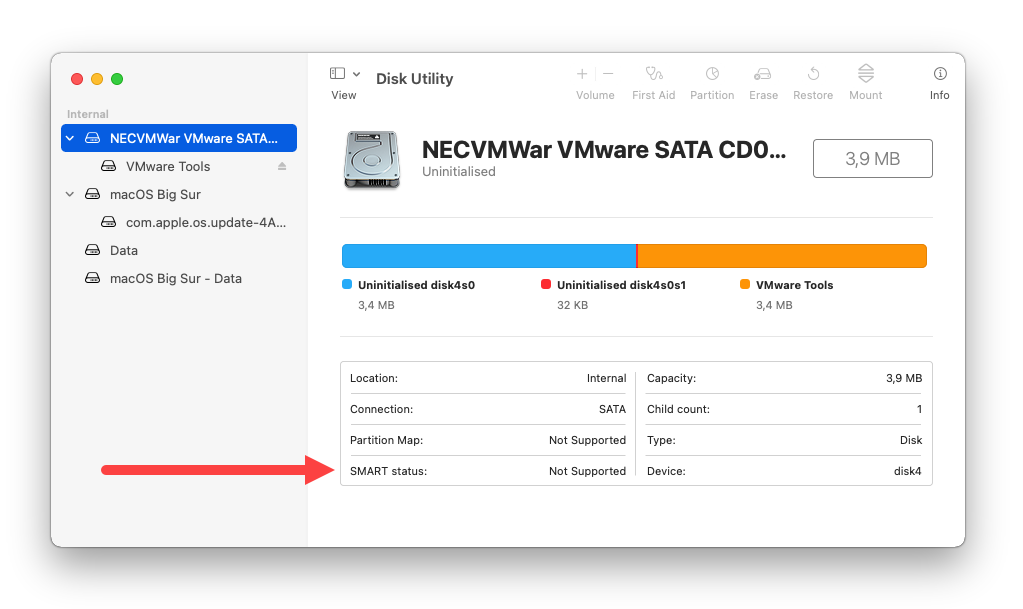Click blue Uninitialised disk4s0 legend swatch
The width and height of the screenshot is (1023, 609).
pos(347,284)
